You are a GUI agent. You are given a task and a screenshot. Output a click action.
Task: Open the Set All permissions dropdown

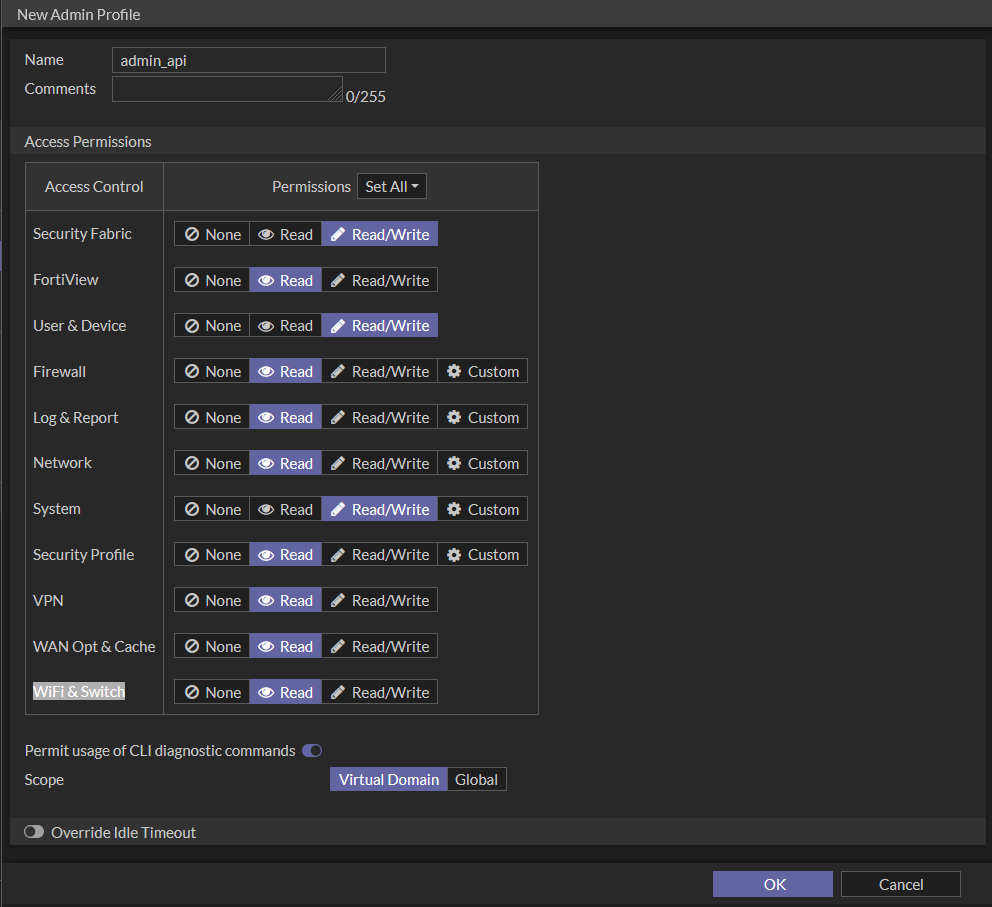tap(391, 185)
